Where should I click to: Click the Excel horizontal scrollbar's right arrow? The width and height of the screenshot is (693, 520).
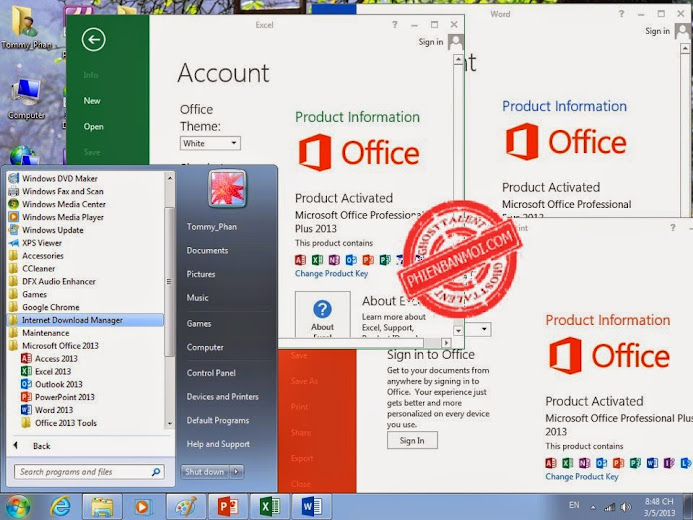pyautogui.click(x=446, y=342)
